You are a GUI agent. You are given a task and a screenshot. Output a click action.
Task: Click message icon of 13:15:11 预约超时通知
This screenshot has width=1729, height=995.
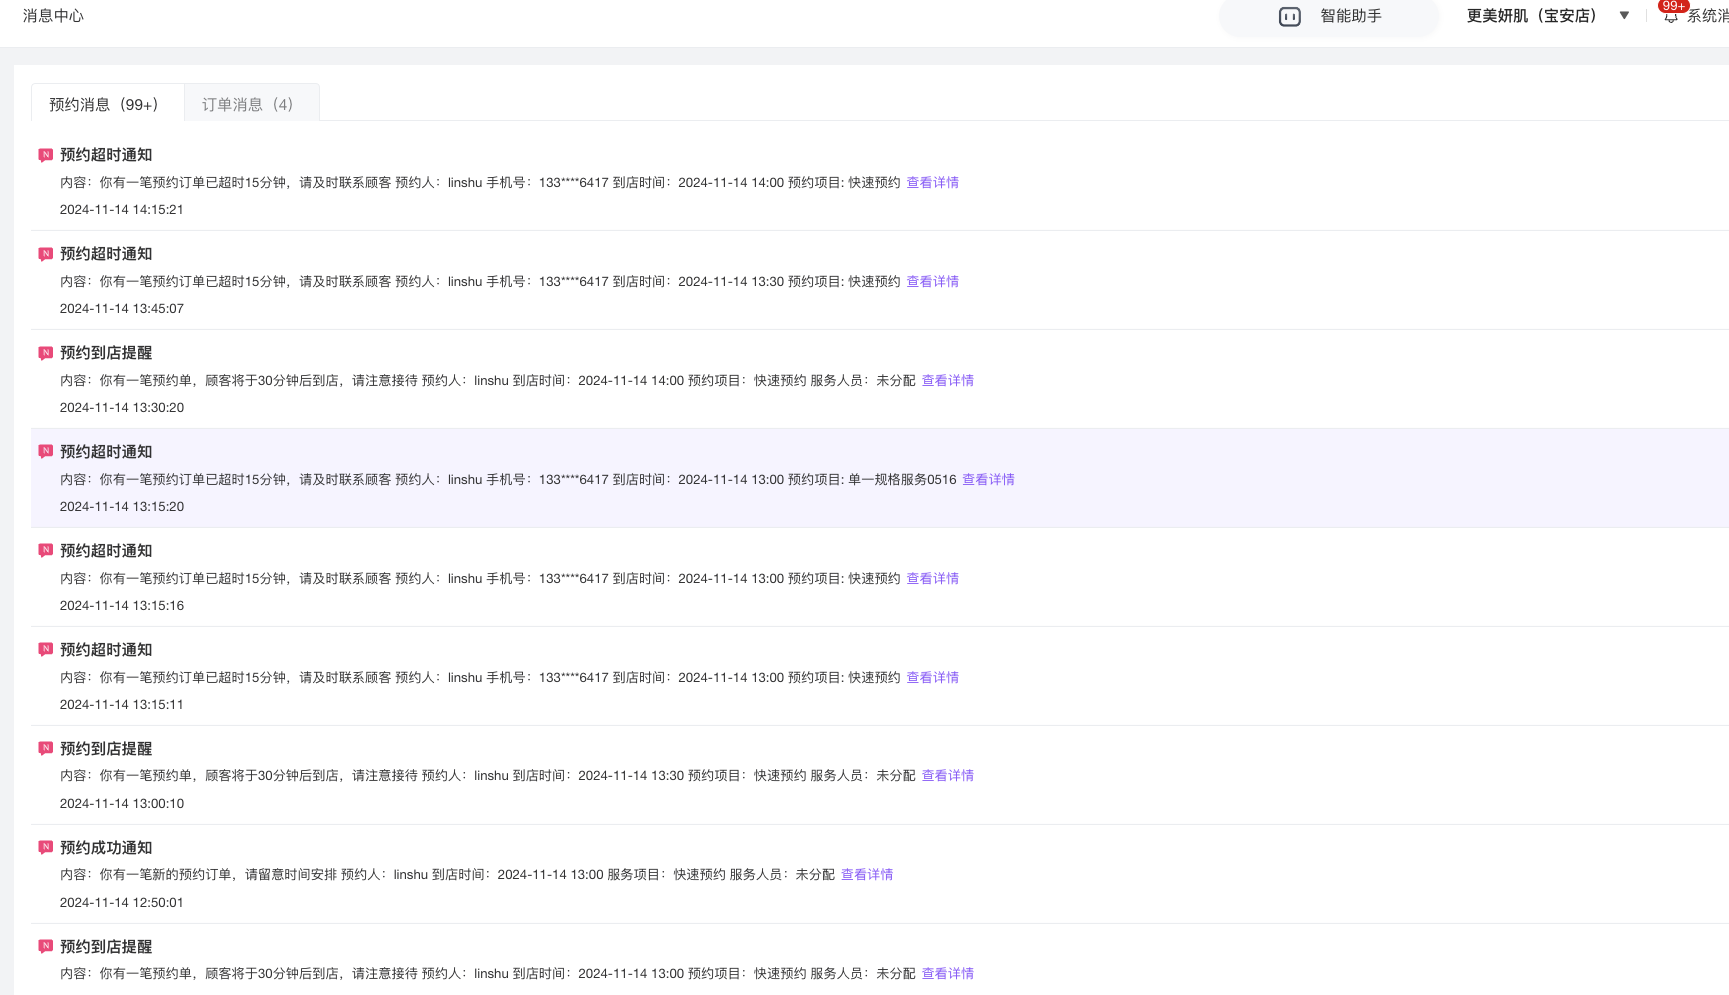click(45, 650)
